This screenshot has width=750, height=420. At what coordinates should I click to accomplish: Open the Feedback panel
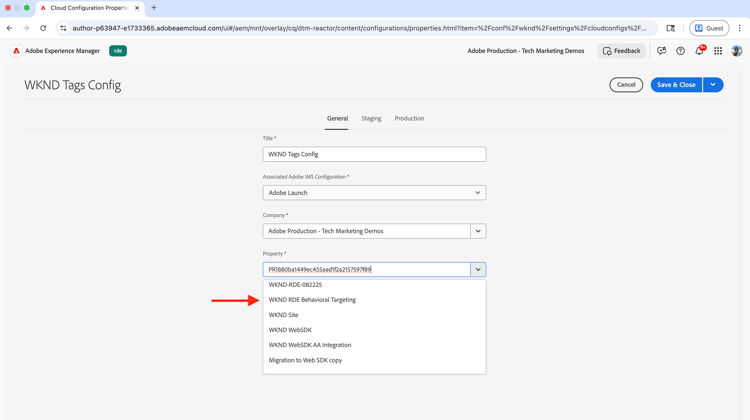point(621,51)
